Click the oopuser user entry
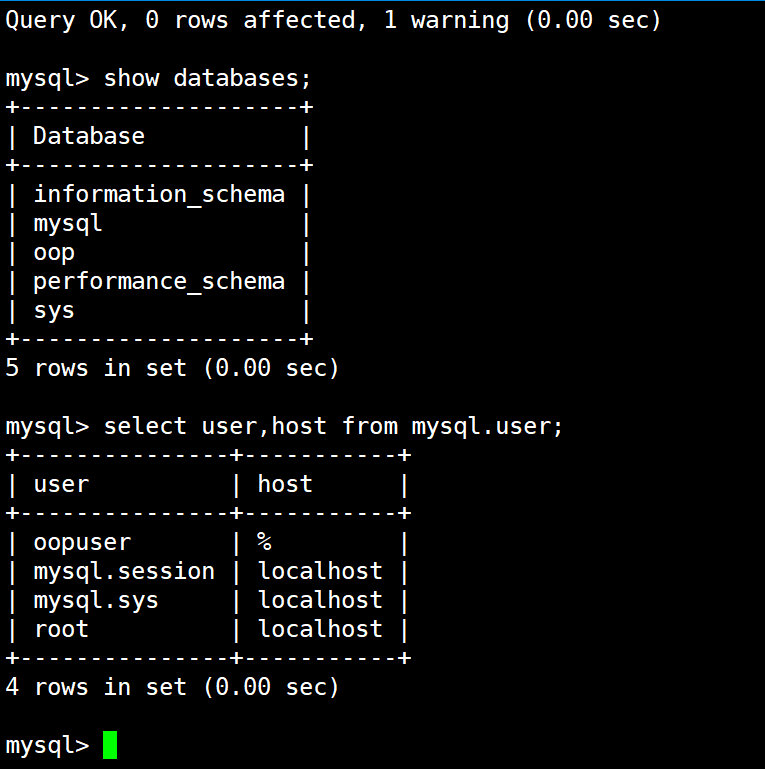This screenshot has width=765, height=769. (x=82, y=542)
